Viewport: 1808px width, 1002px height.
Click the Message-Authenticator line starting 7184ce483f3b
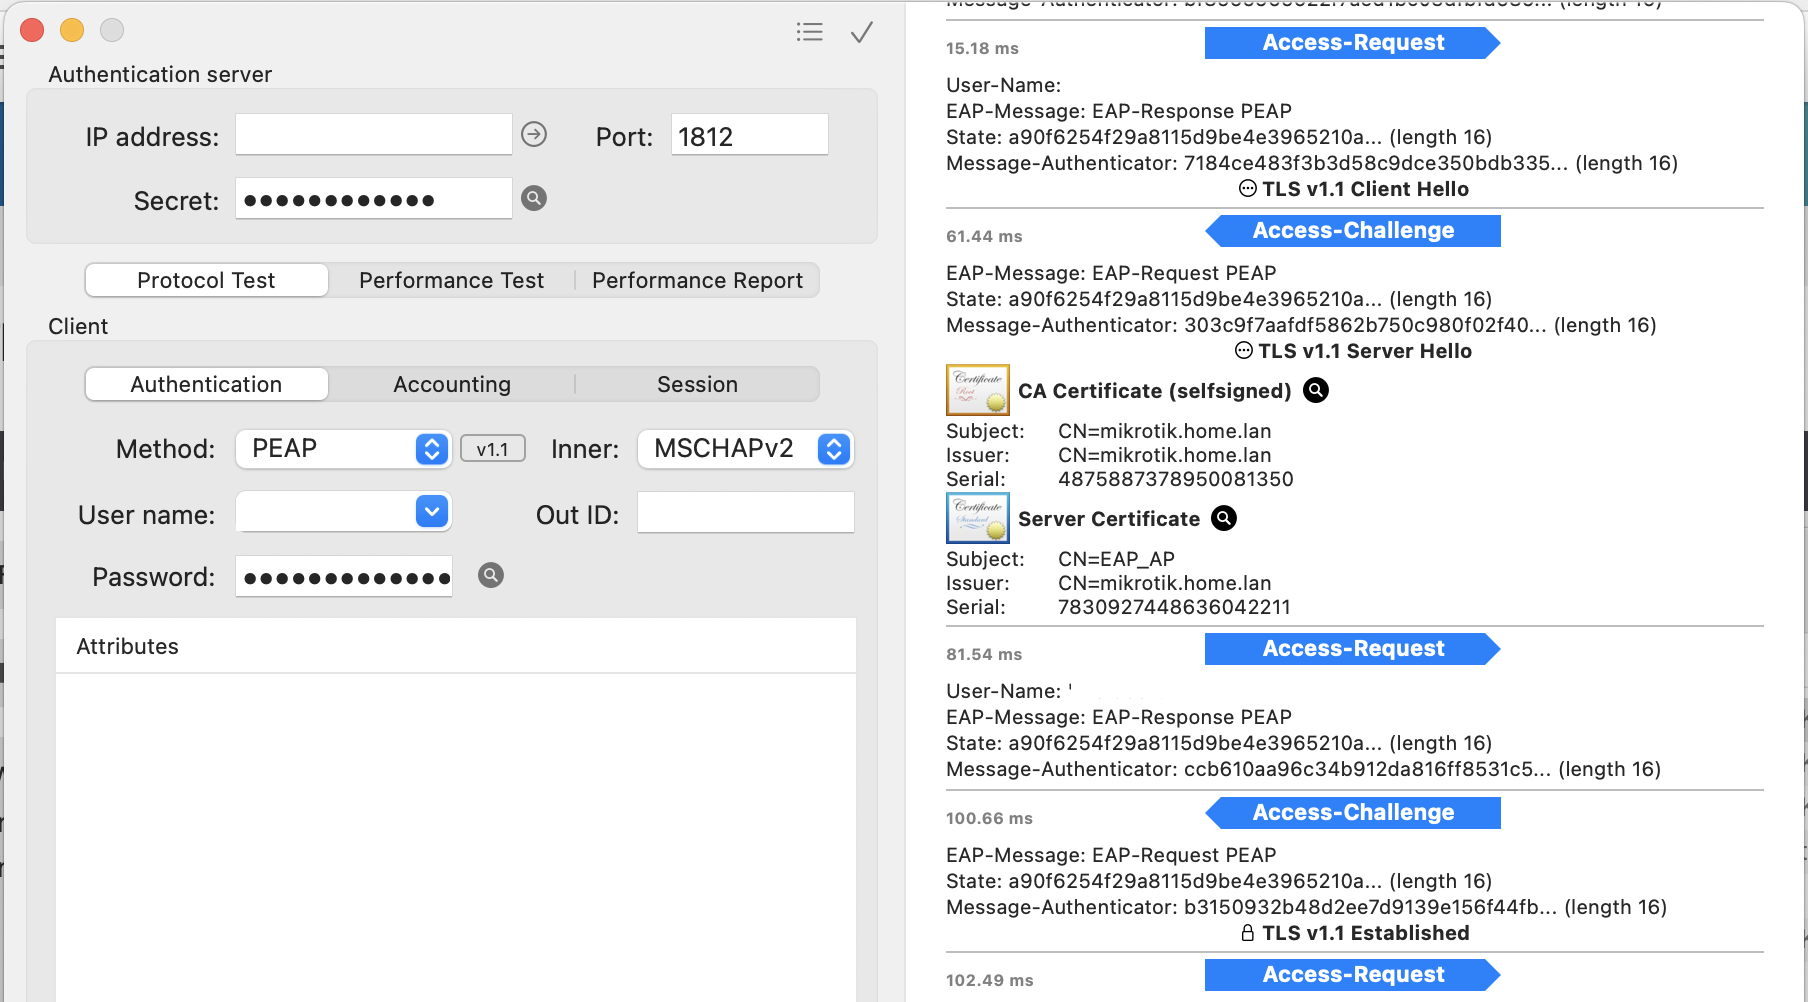click(1311, 163)
